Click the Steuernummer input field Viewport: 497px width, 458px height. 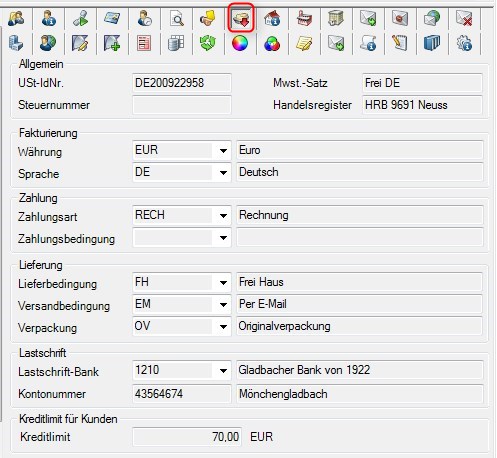182,105
